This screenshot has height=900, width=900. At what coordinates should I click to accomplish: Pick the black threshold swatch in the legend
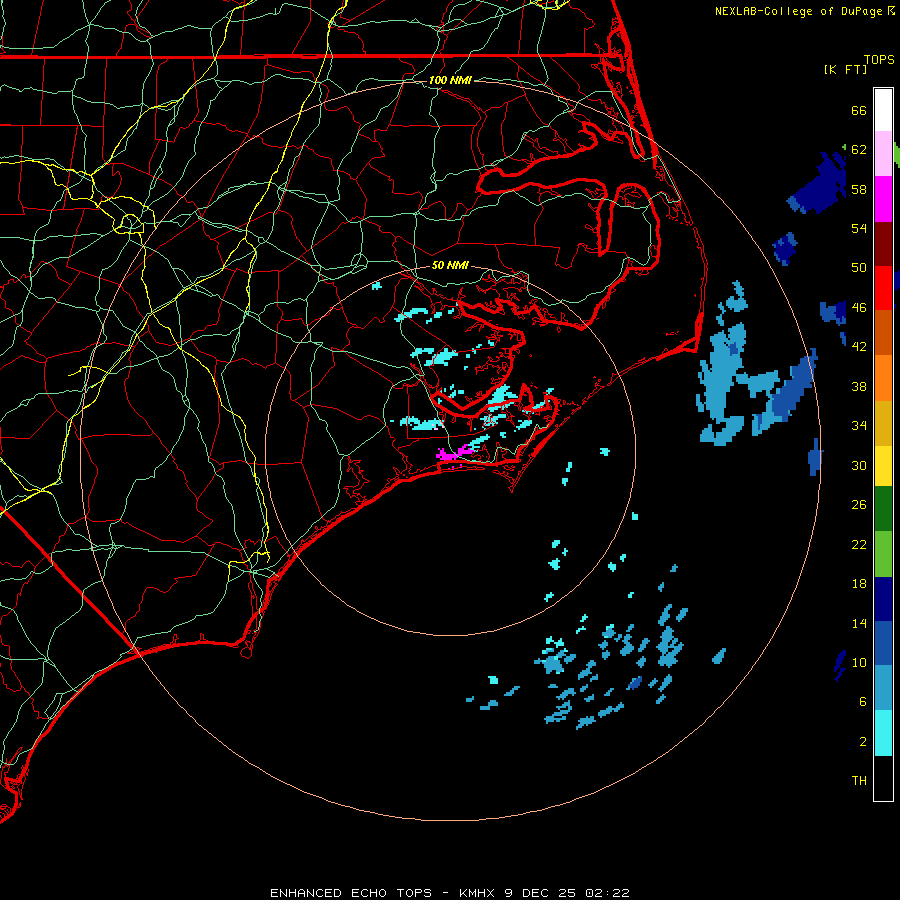[883, 778]
